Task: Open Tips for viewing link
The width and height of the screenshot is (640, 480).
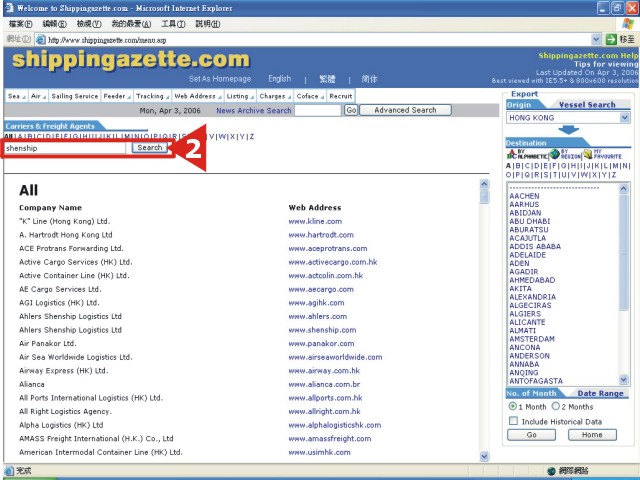Action: pos(606,64)
